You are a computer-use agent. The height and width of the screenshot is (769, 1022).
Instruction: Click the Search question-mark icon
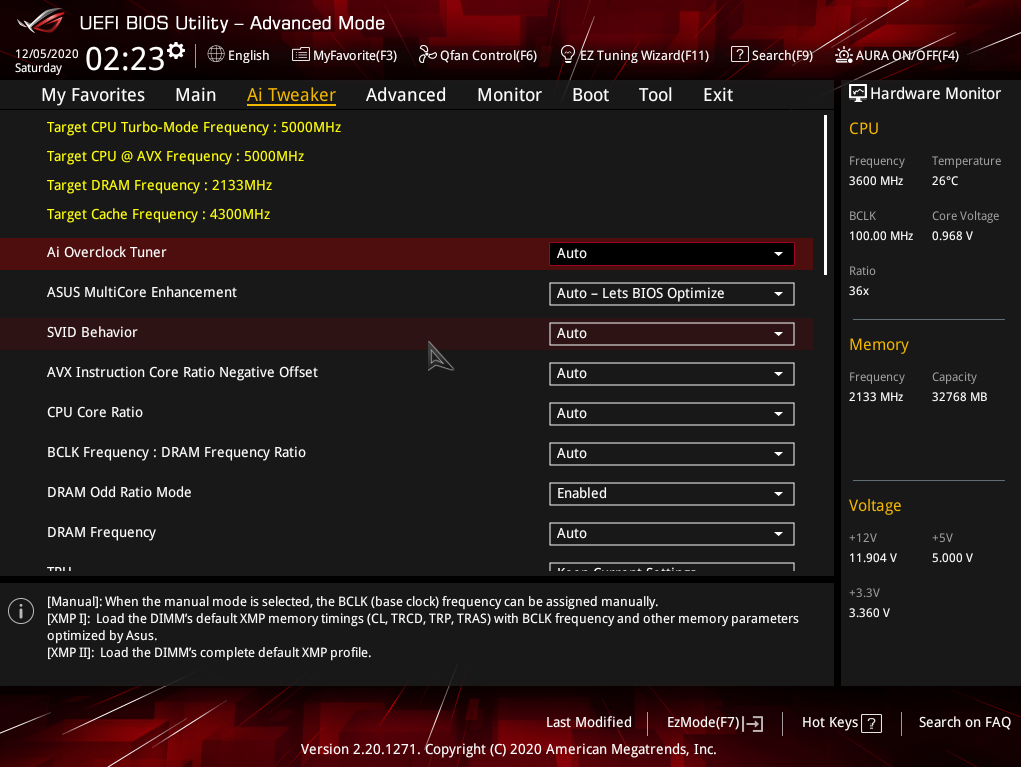[739, 54]
